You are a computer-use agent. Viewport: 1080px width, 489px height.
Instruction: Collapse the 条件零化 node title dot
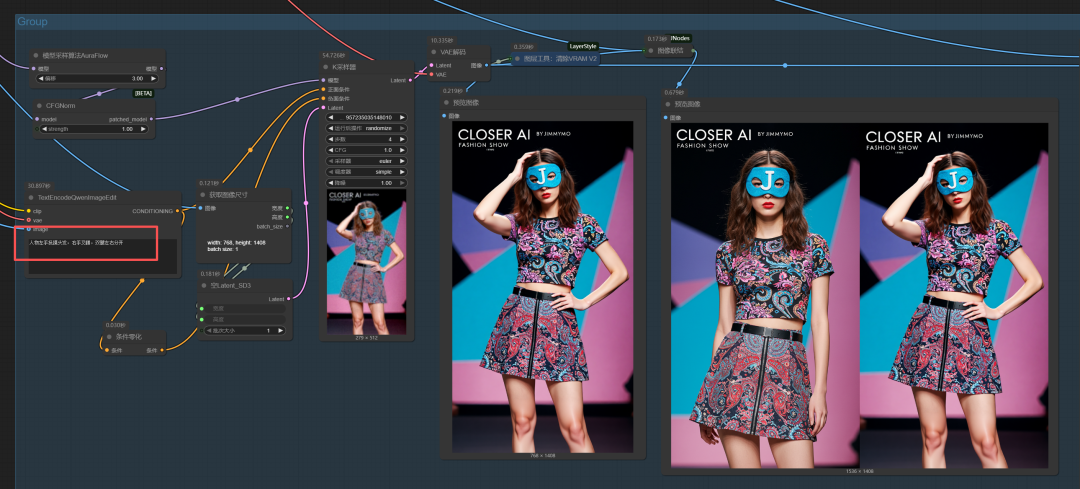point(110,337)
